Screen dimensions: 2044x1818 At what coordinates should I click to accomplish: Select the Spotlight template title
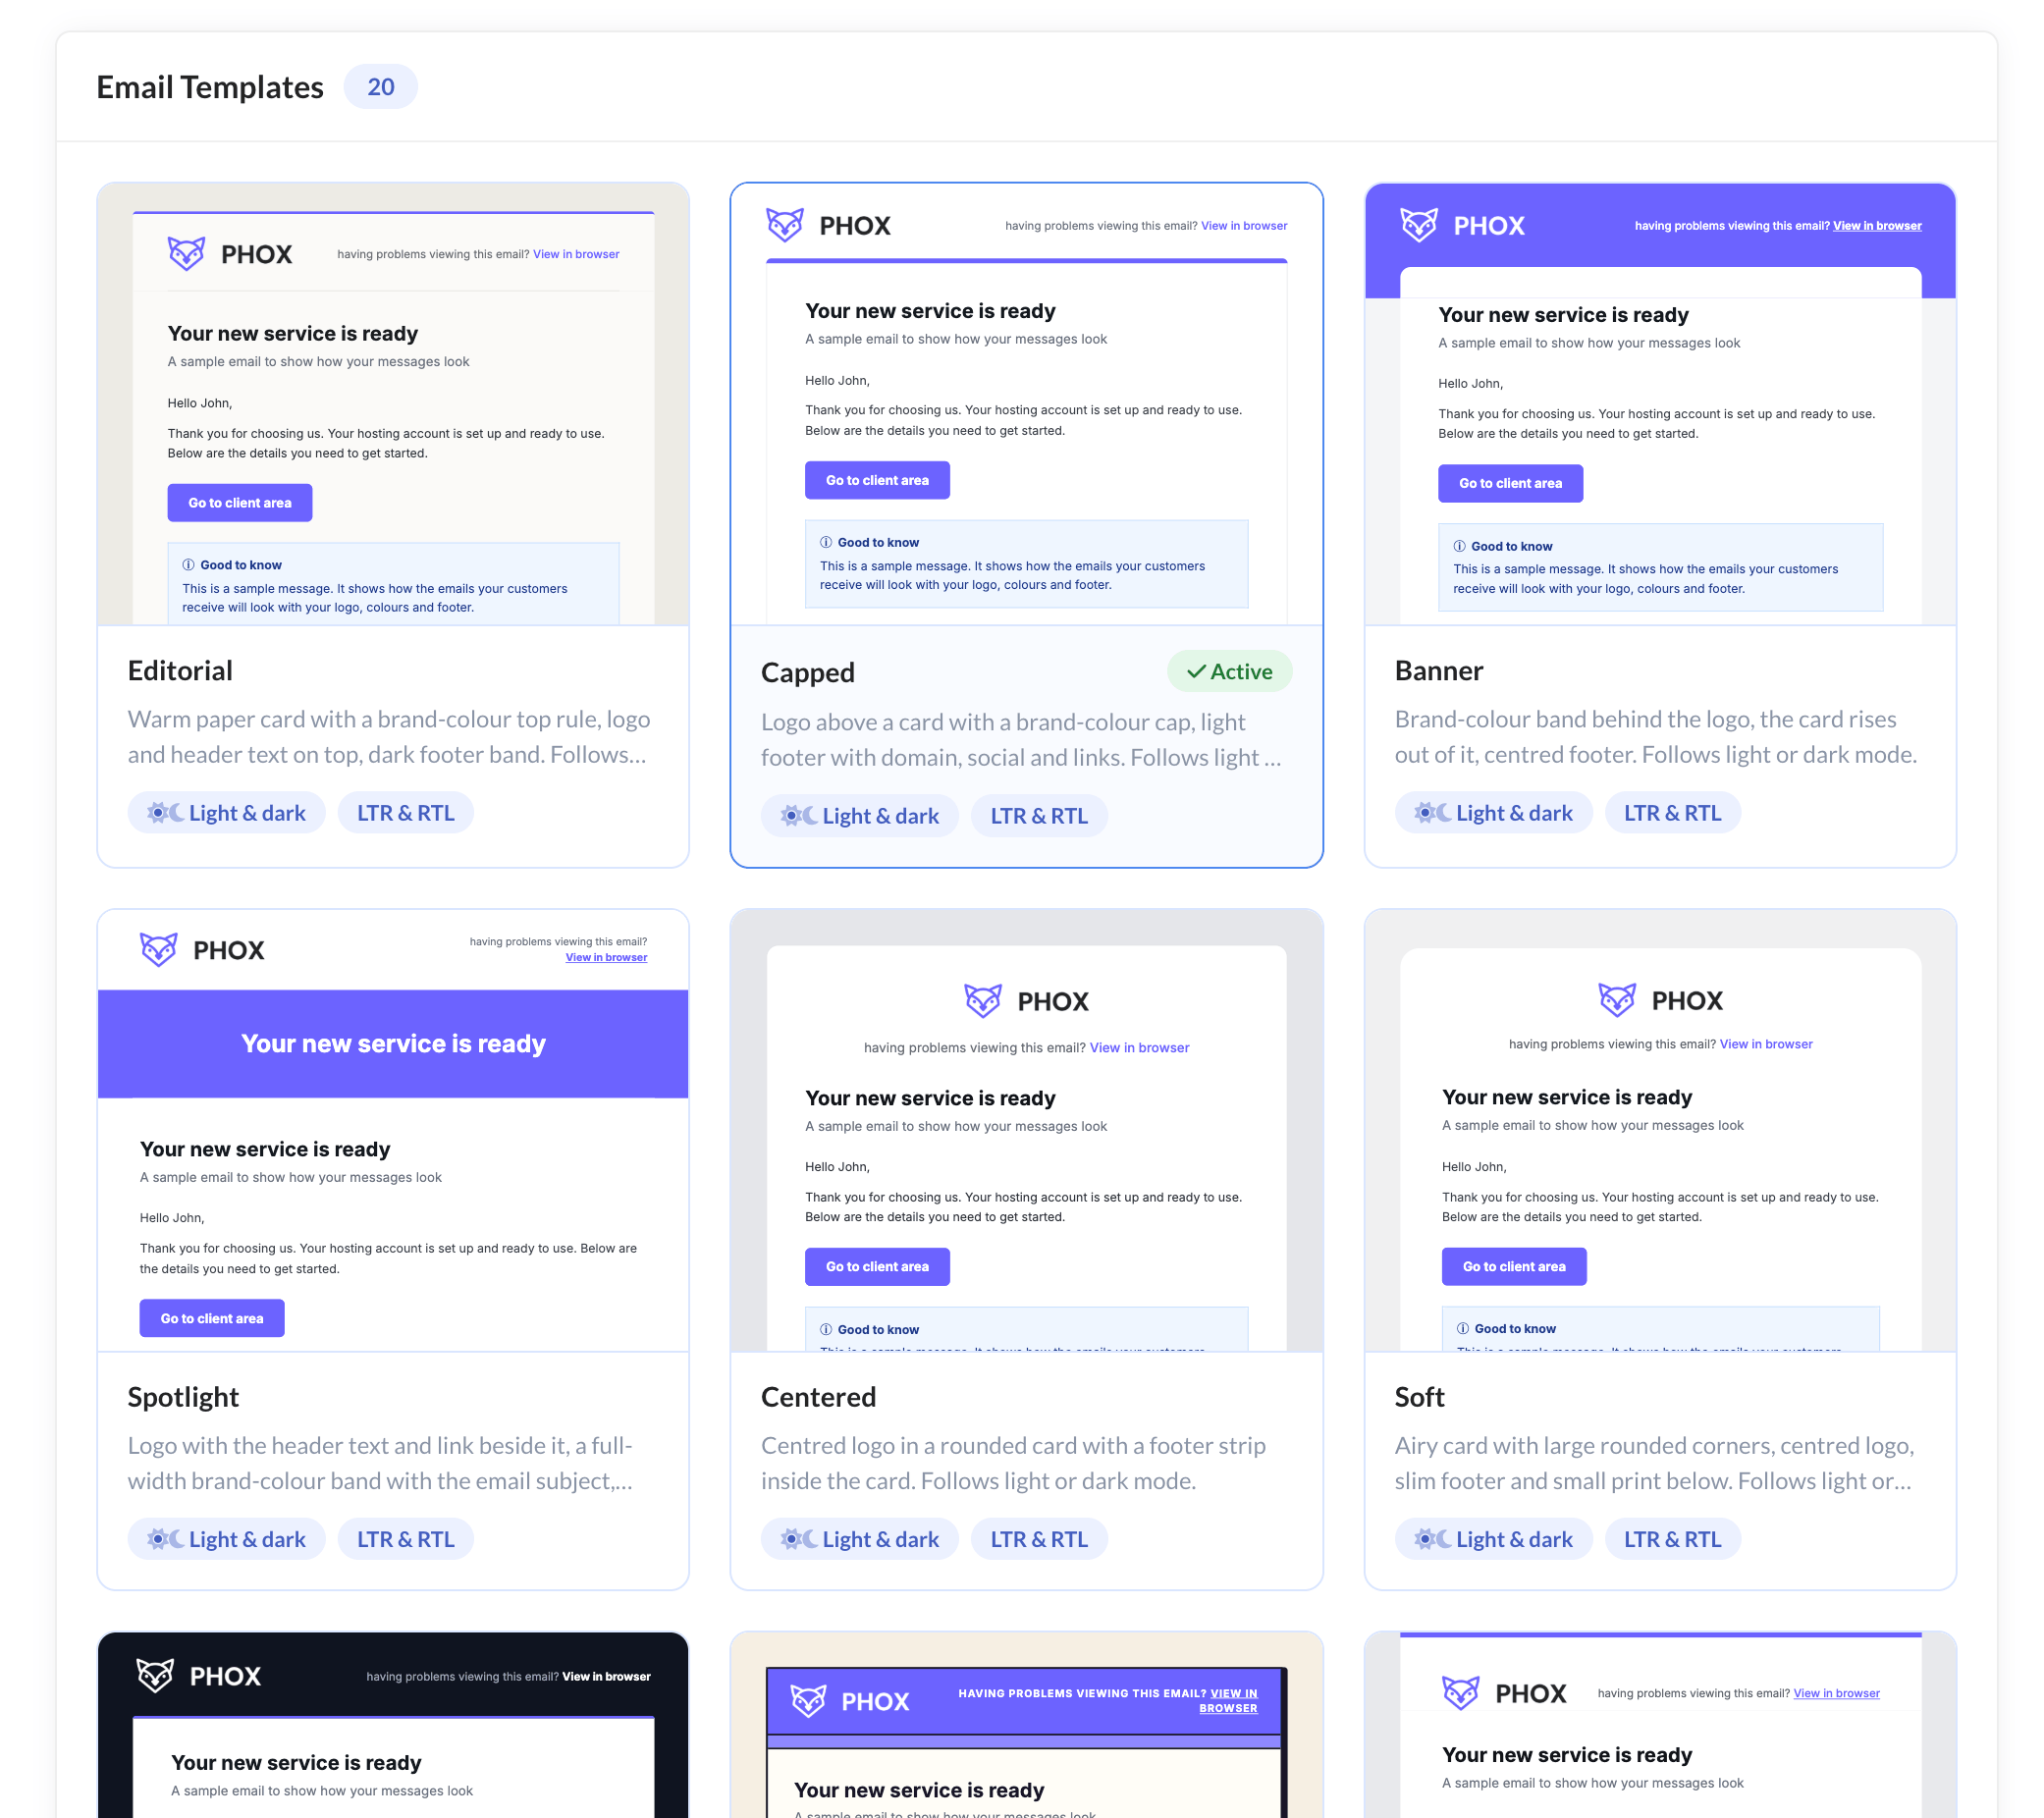click(x=183, y=1396)
